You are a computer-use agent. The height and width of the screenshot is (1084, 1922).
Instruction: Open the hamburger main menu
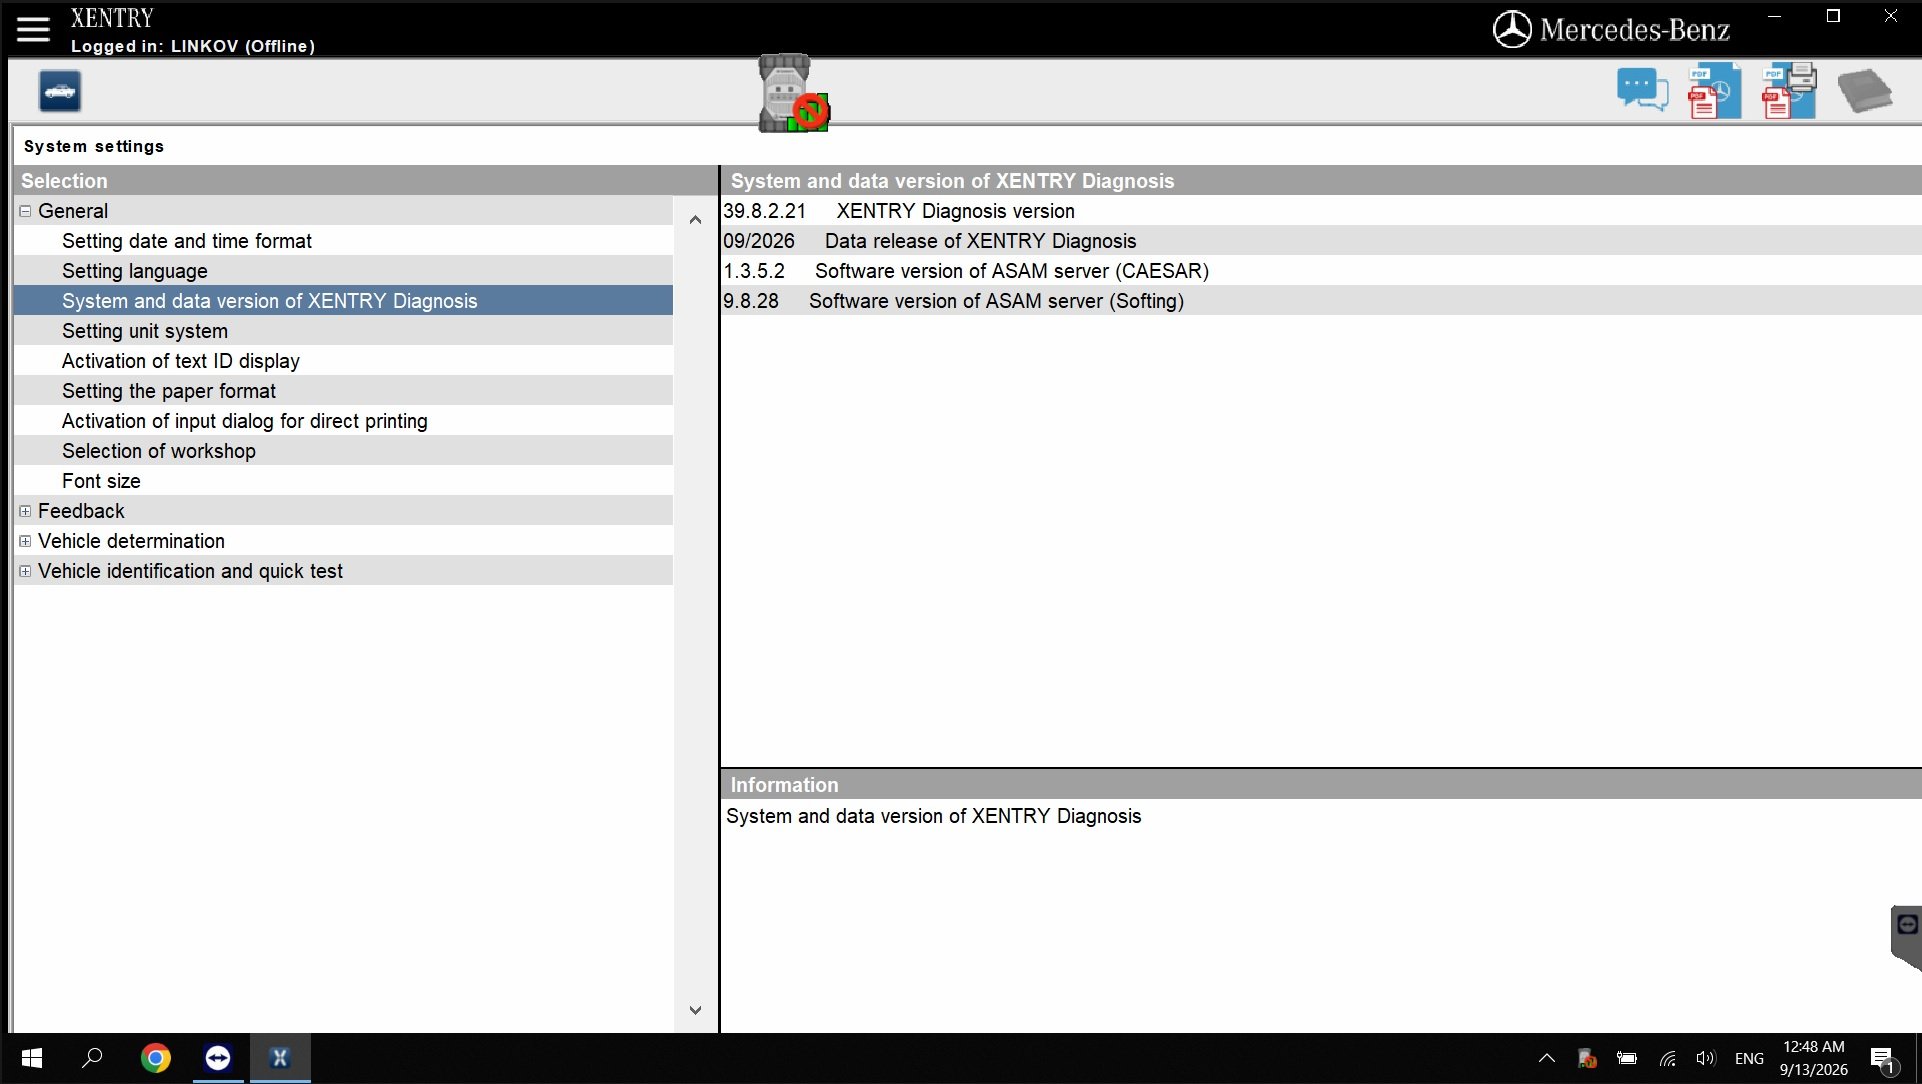click(x=33, y=29)
